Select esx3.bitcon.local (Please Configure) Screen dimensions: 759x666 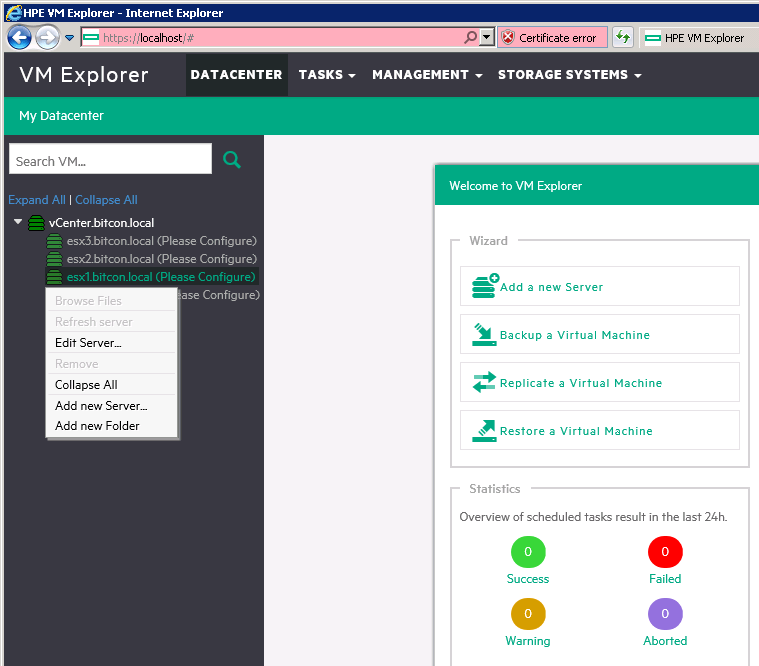(x=162, y=241)
